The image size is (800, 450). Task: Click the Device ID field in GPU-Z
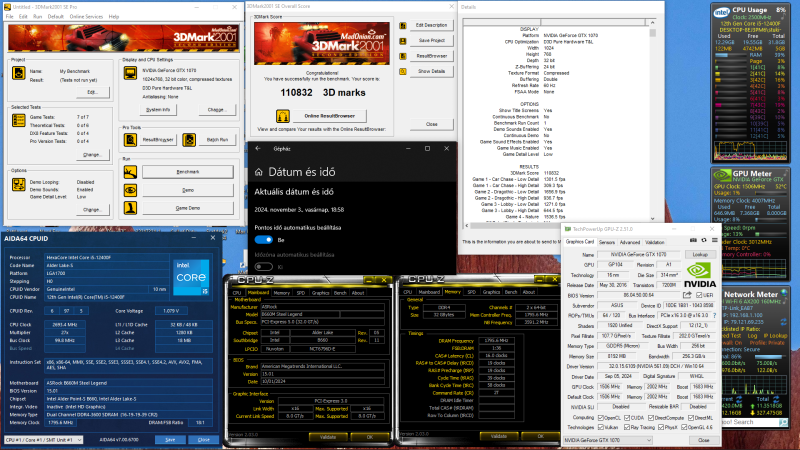coord(689,306)
